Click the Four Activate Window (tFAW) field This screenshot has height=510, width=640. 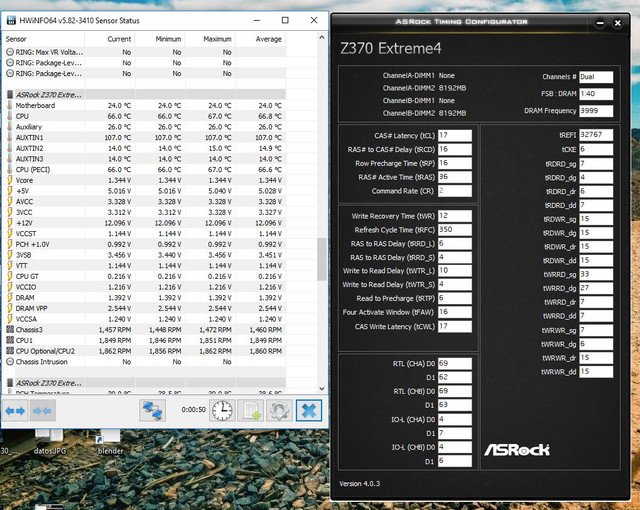pos(455,312)
